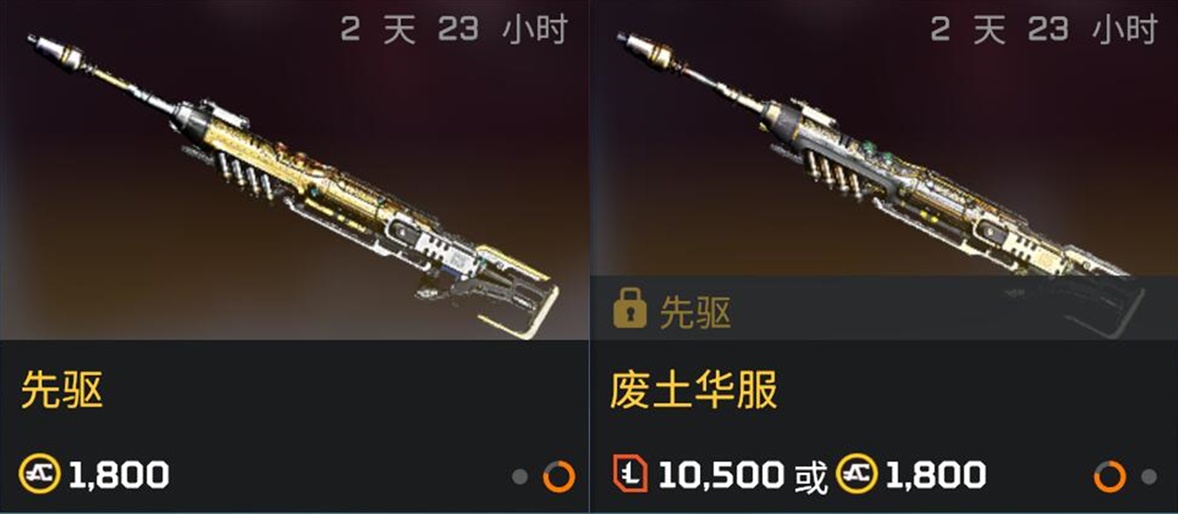Buy 先驱 for 1,800 Apex coins
This screenshot has width=1178, height=514.
click(95, 475)
